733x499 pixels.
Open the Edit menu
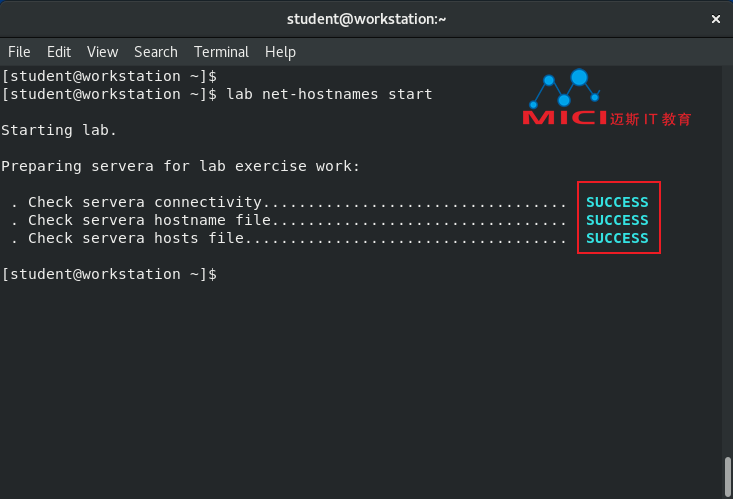(x=59, y=52)
